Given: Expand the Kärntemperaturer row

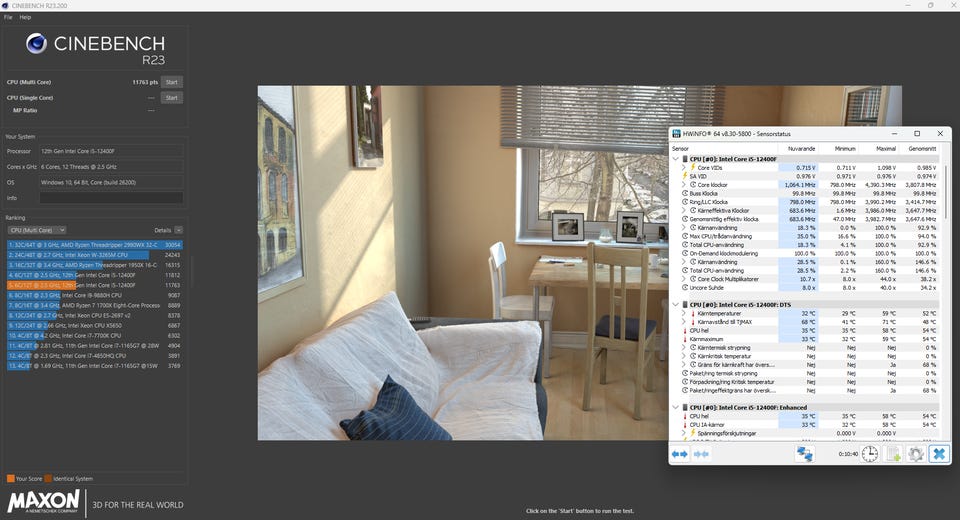Looking at the screenshot, I should click(x=684, y=313).
